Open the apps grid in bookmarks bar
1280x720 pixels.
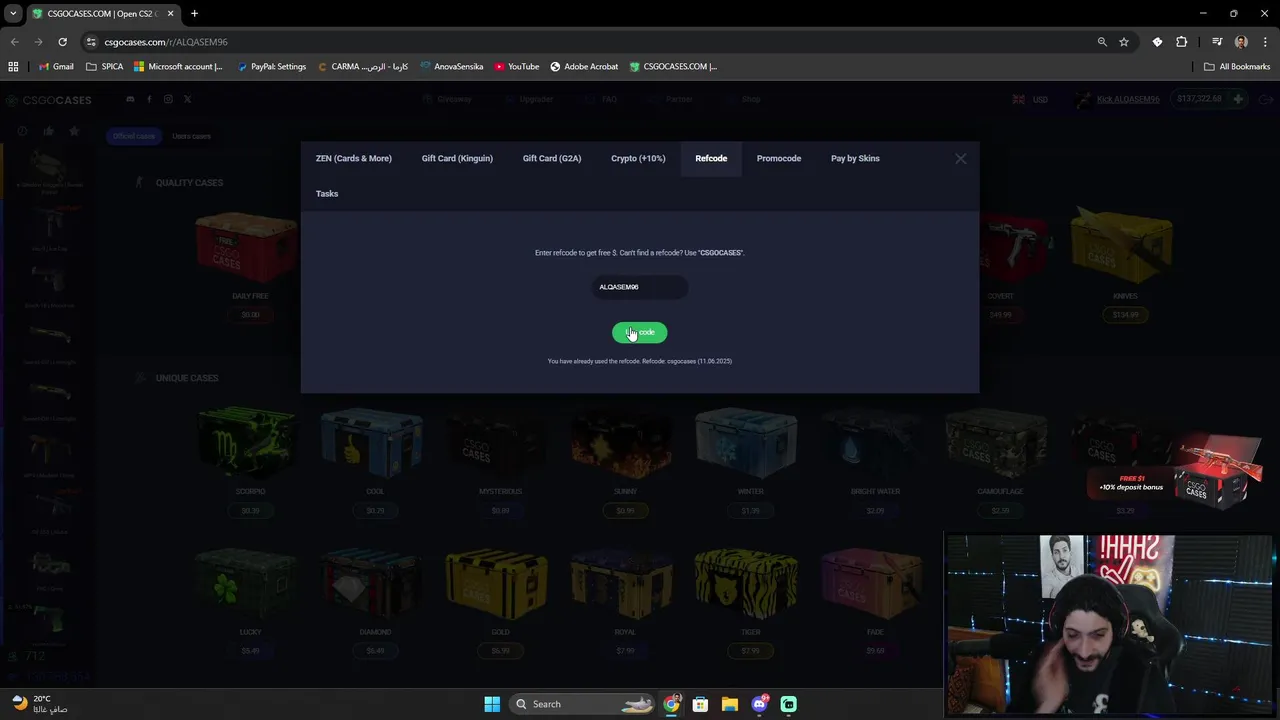(13, 66)
